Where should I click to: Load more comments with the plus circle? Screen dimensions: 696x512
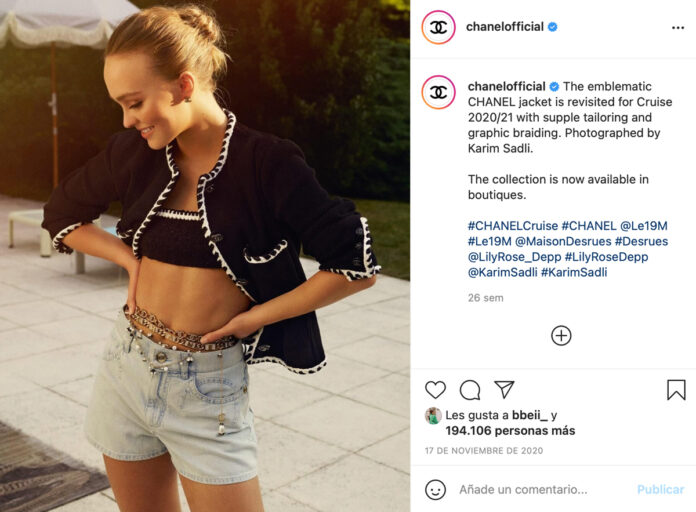point(561,336)
